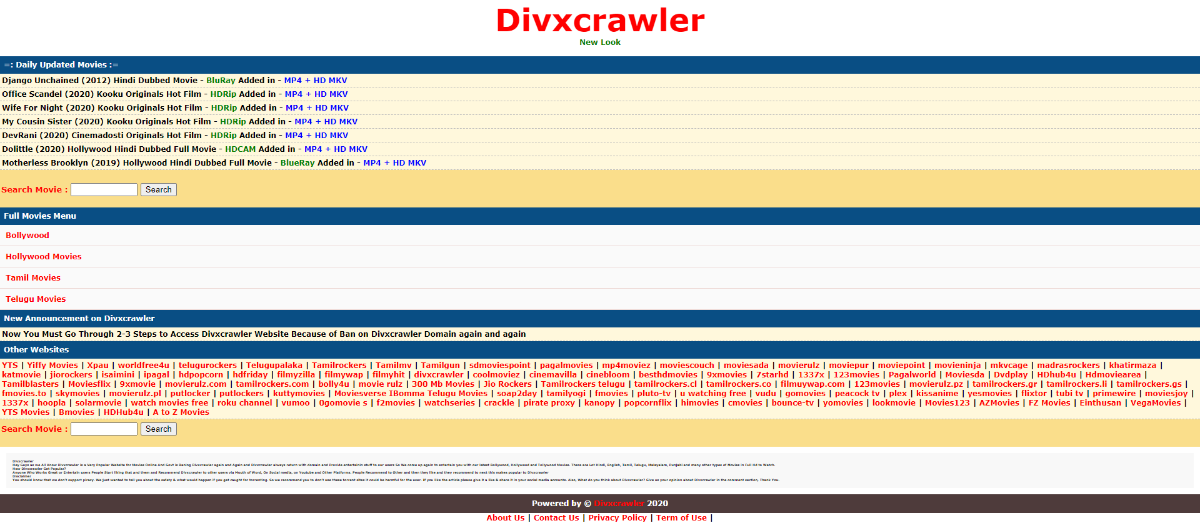Open the Xpau link
The height and width of the screenshot is (523, 1200).
97,366
